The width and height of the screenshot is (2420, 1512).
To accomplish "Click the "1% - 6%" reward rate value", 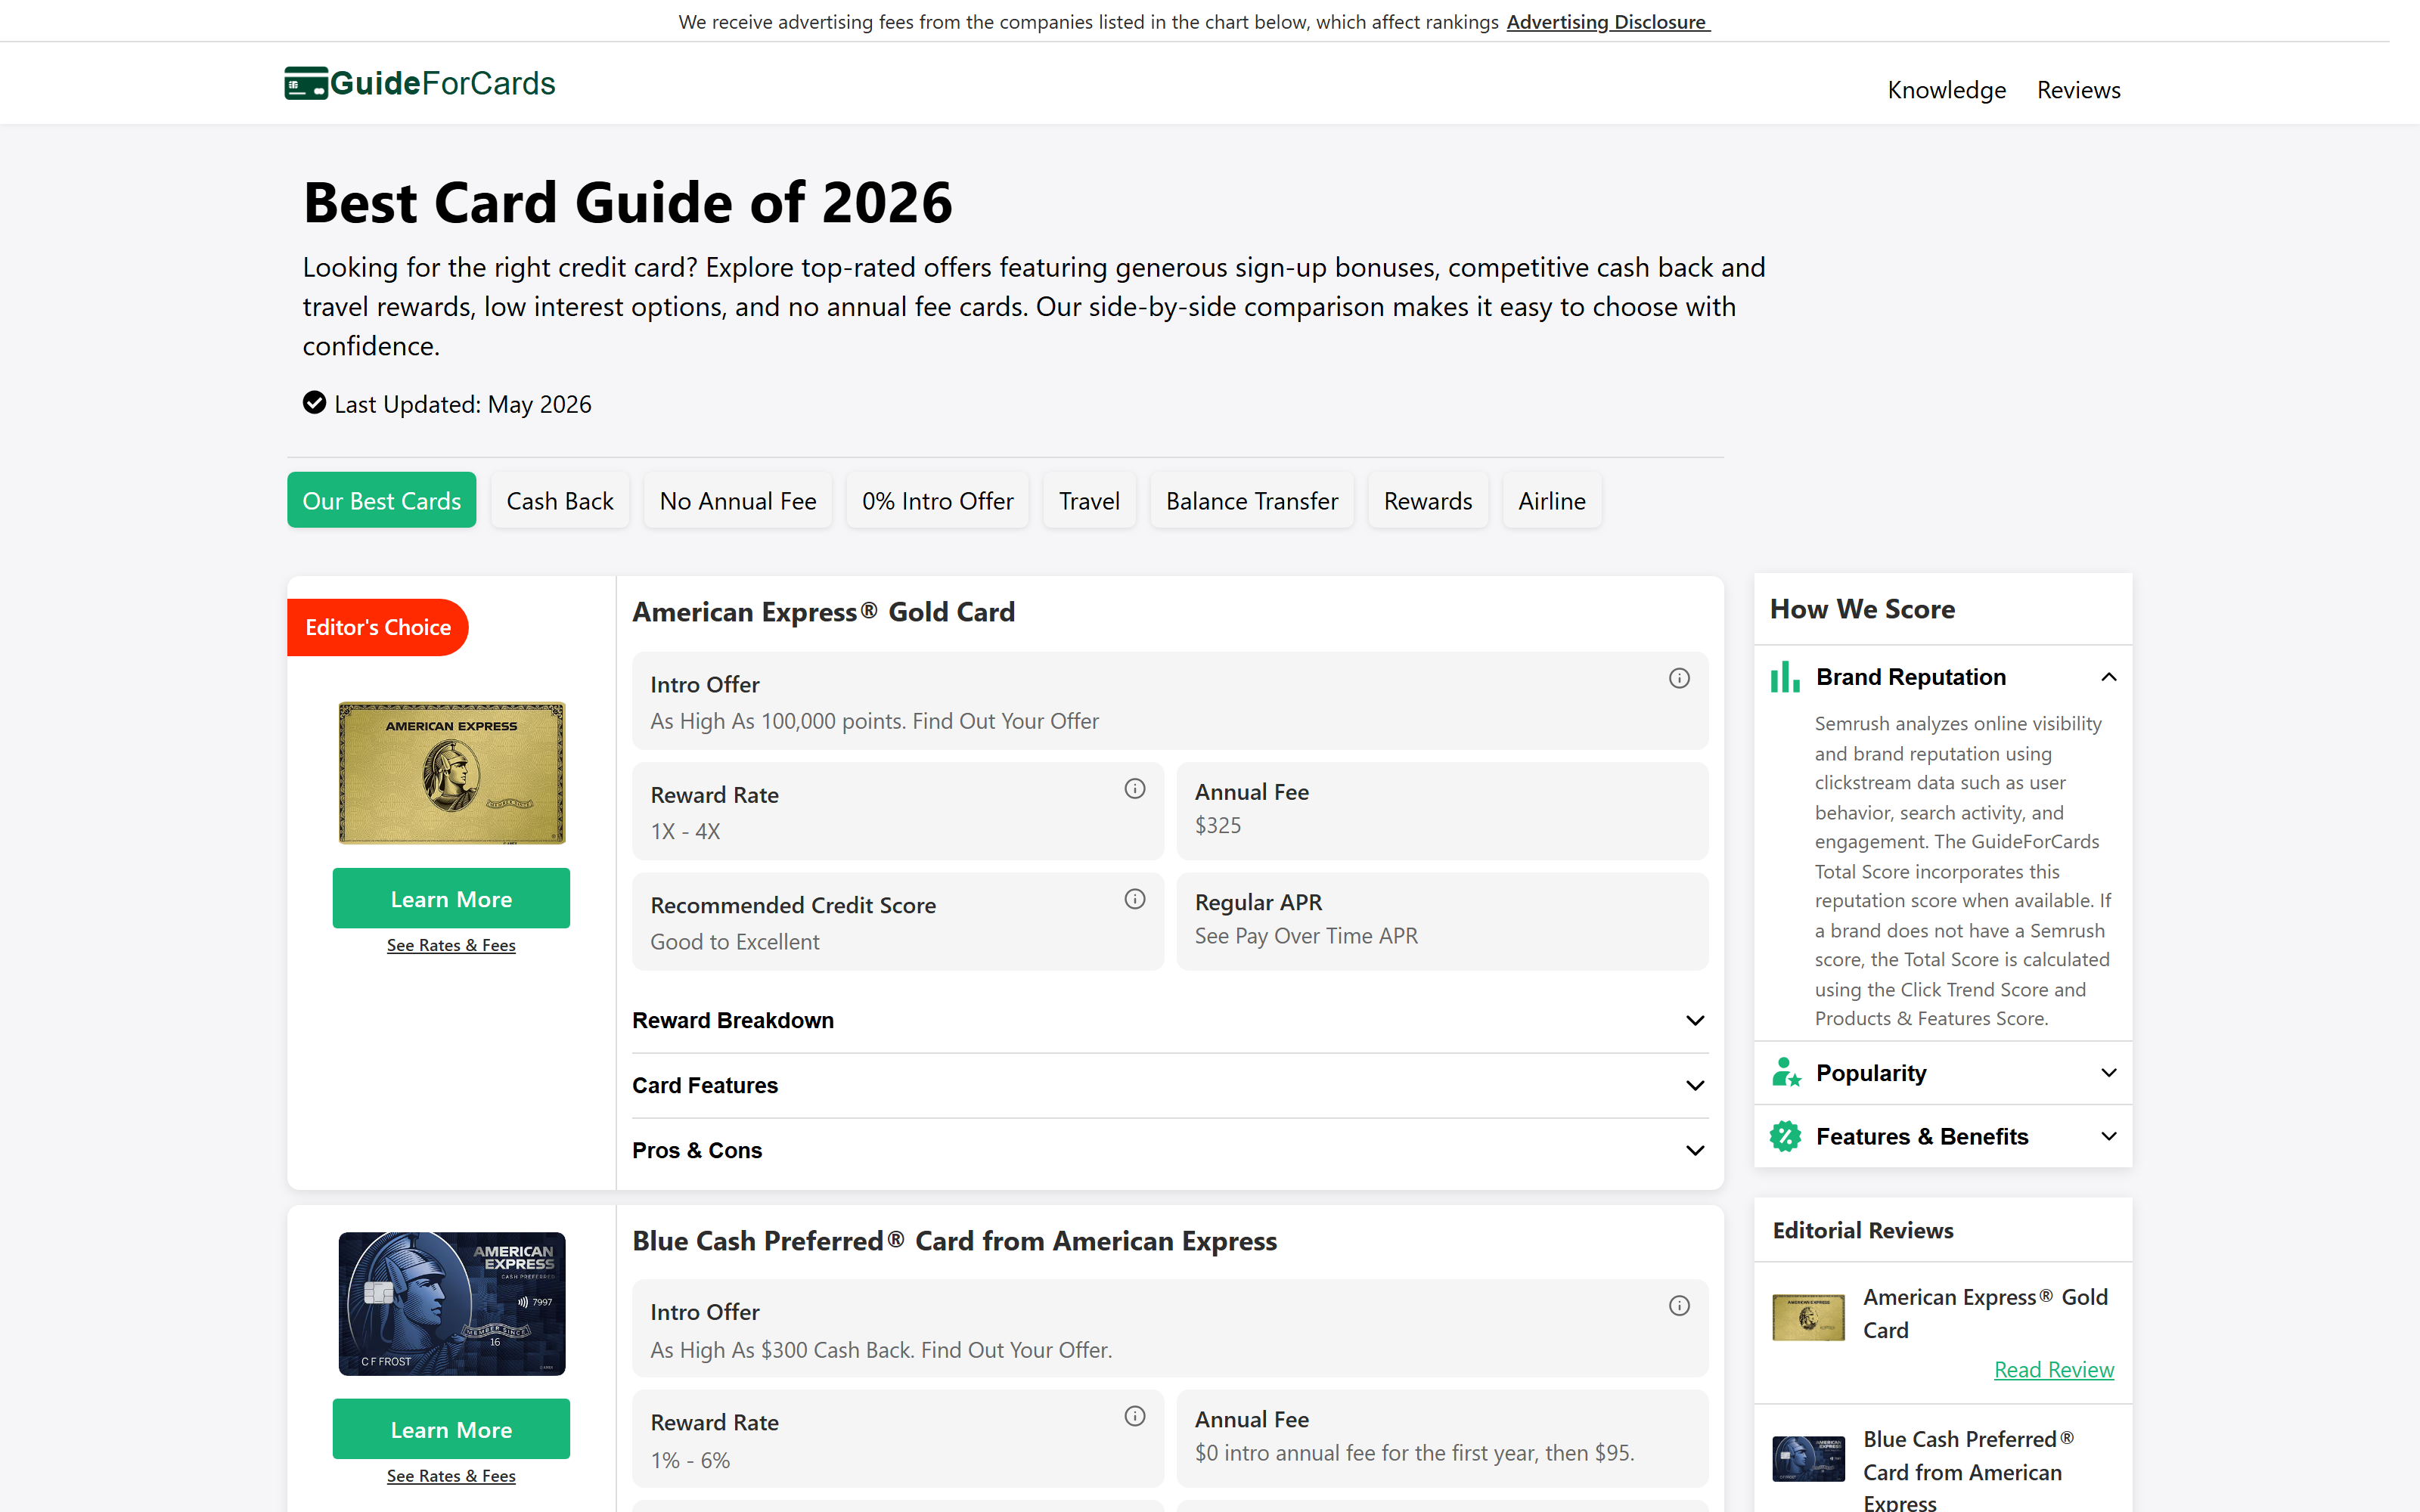I will coord(690,1460).
